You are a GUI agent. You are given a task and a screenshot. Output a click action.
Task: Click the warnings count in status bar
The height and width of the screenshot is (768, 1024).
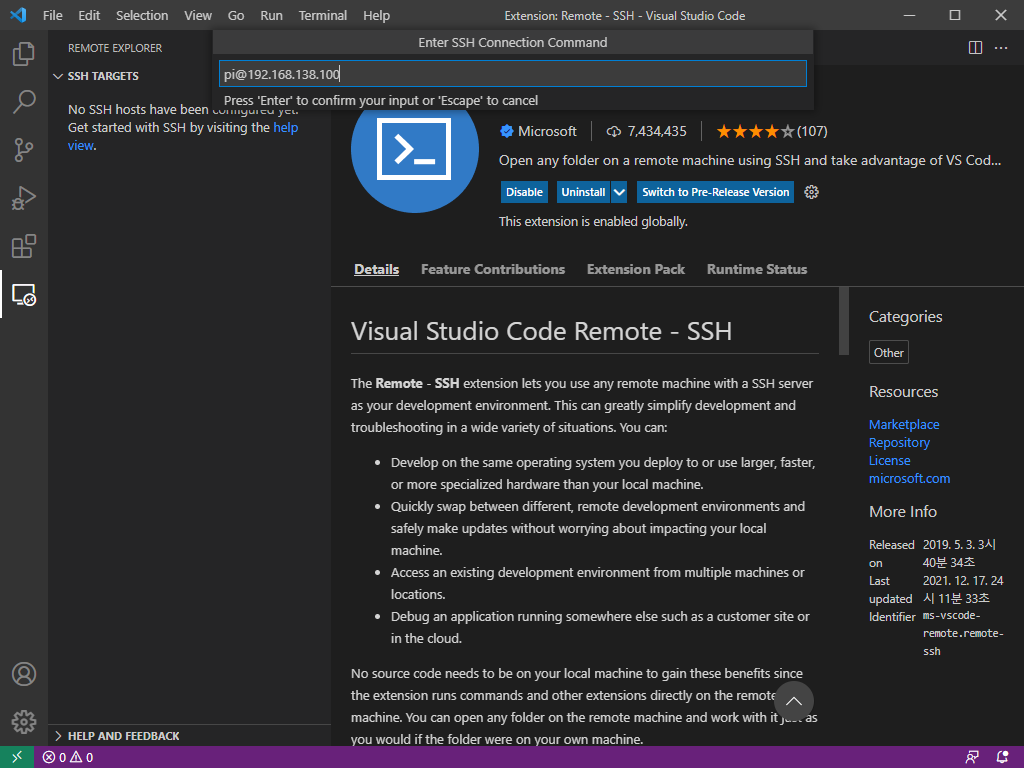pos(82,758)
